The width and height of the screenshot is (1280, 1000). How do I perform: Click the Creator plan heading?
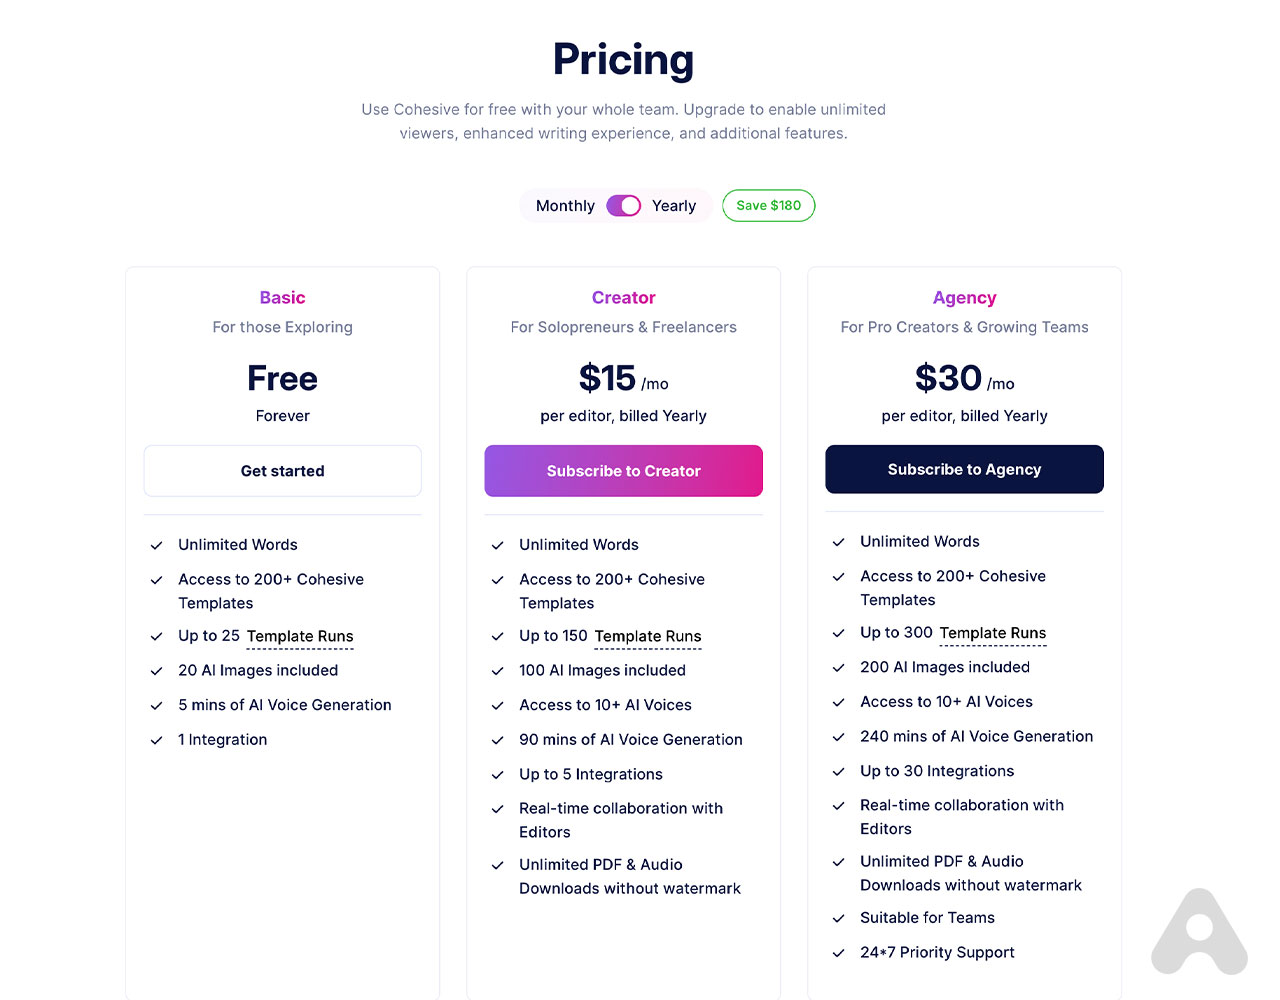pos(623,298)
